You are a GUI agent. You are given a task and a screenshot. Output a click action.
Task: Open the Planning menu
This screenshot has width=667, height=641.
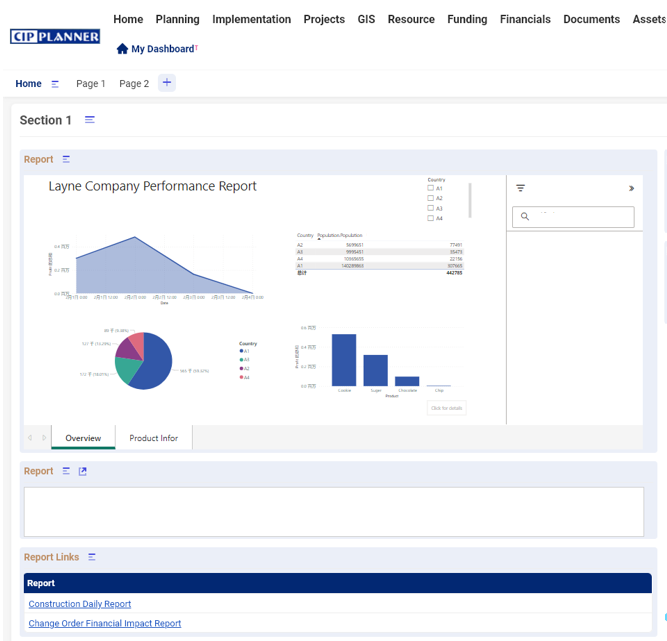(177, 19)
